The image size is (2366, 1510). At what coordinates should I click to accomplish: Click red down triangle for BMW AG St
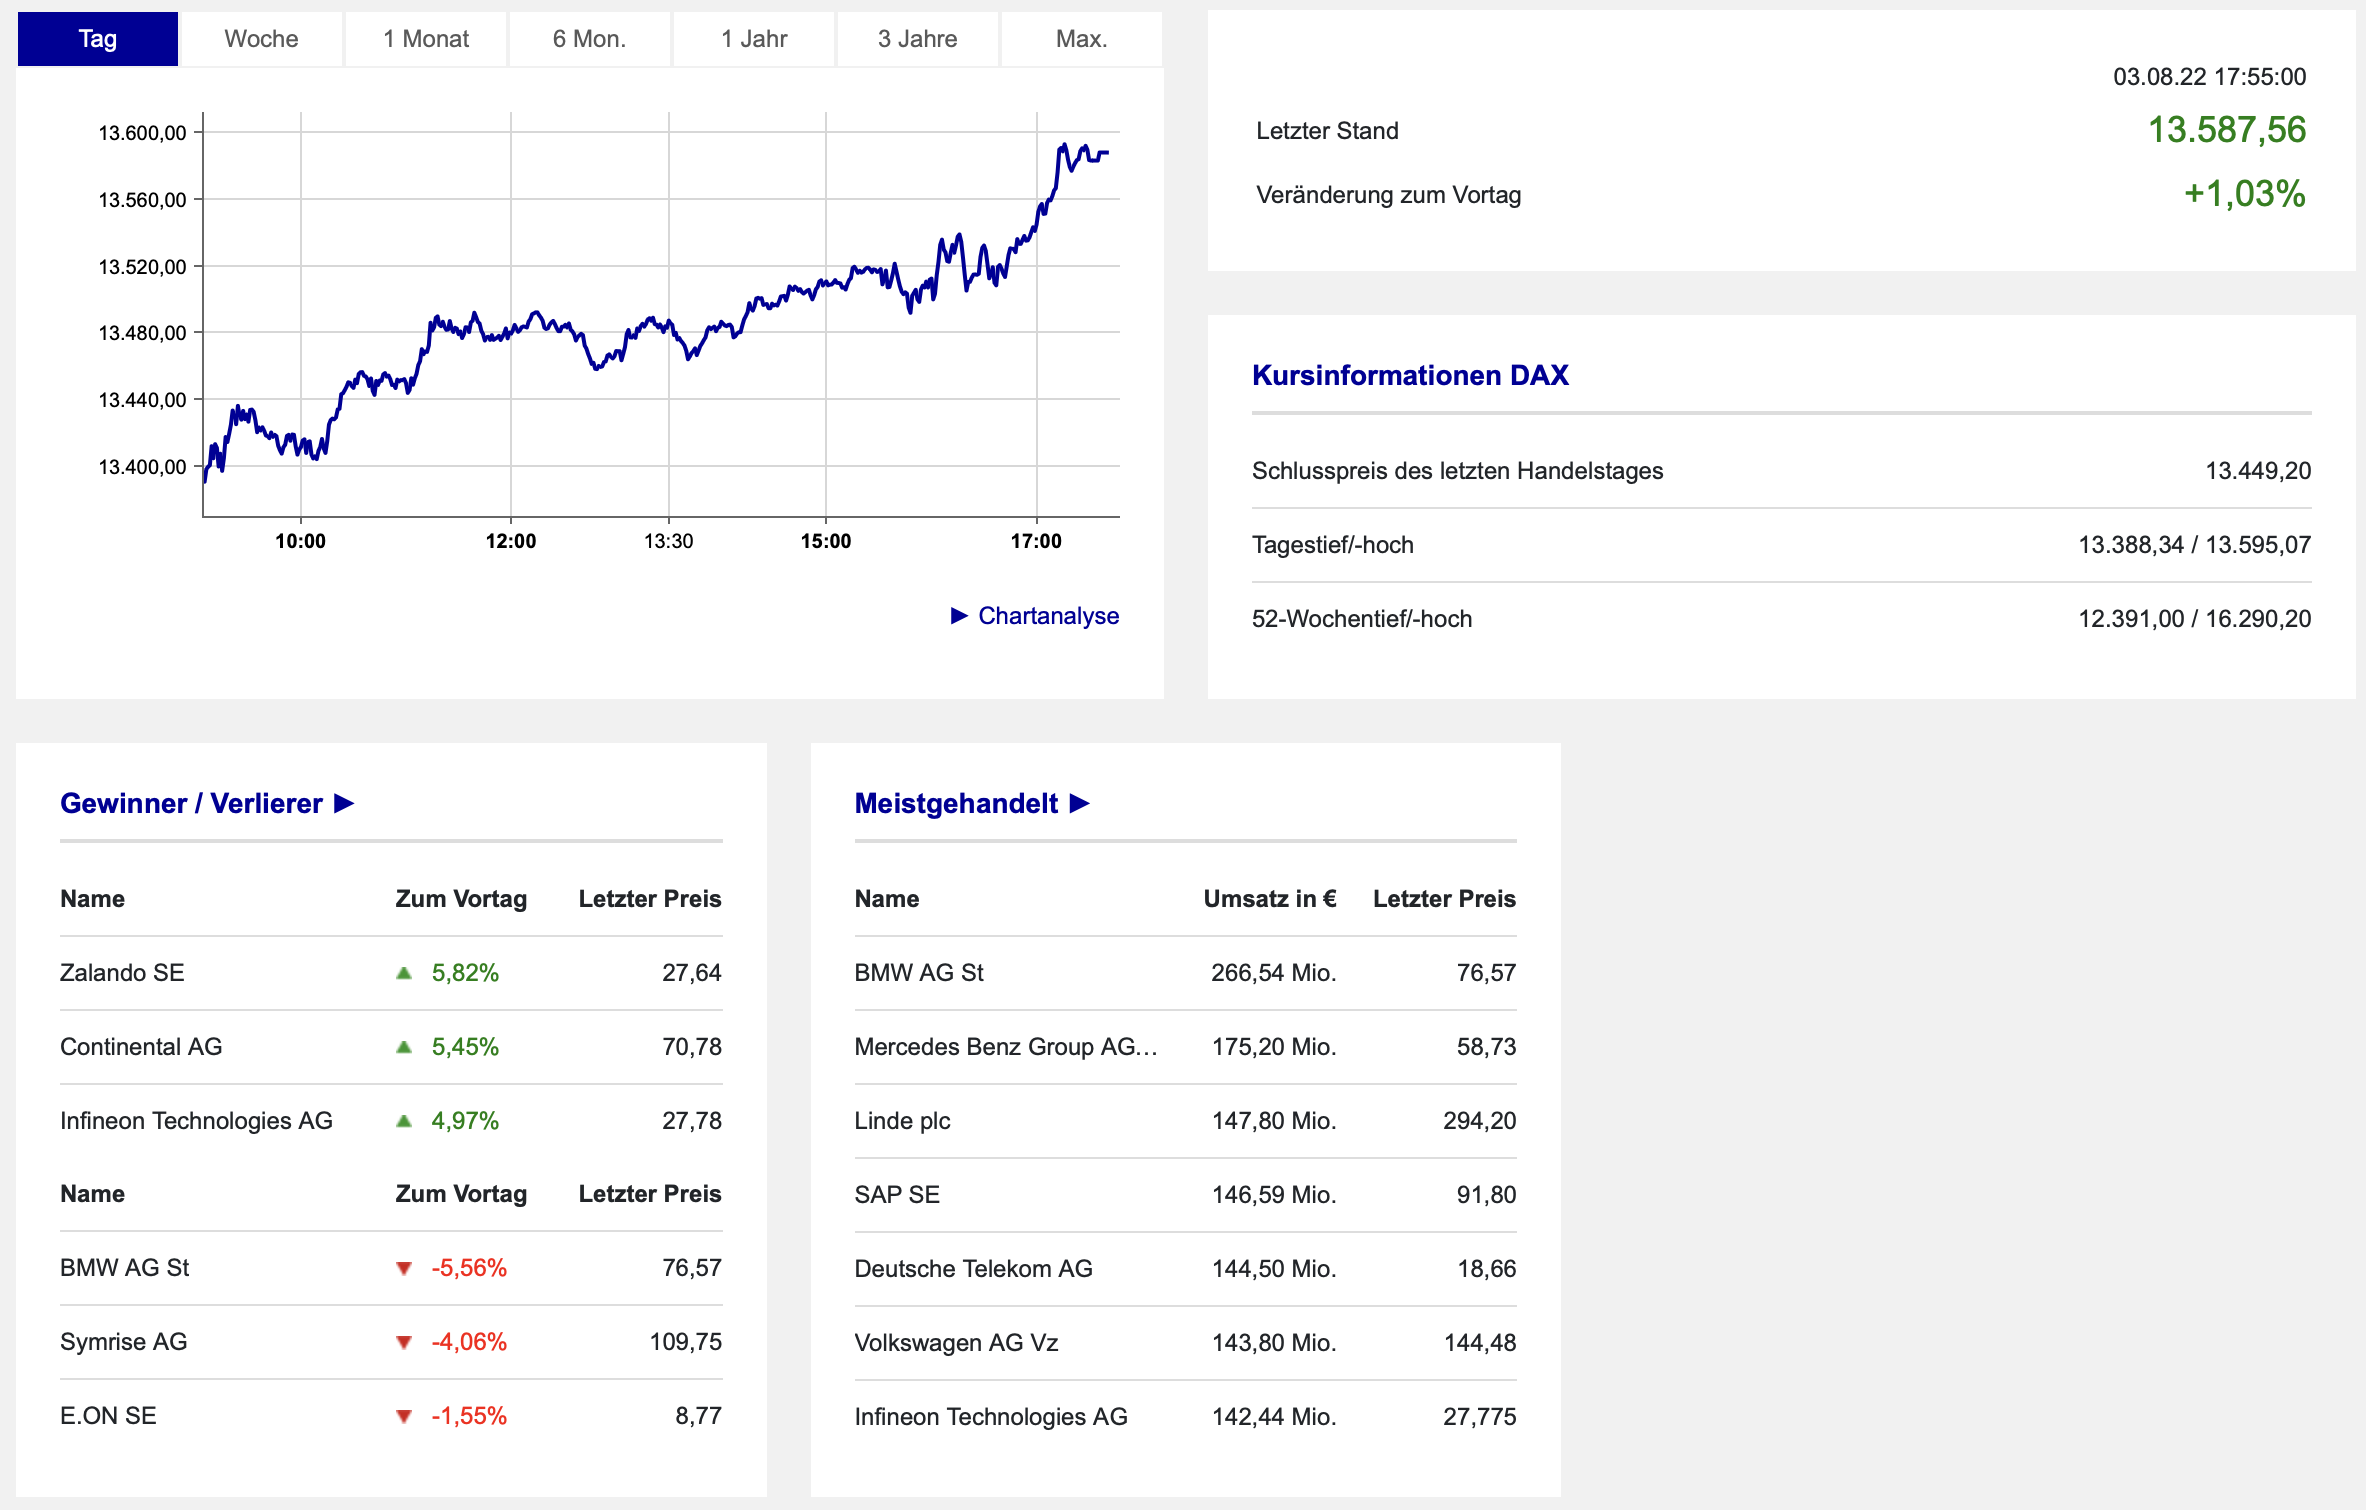404,1269
